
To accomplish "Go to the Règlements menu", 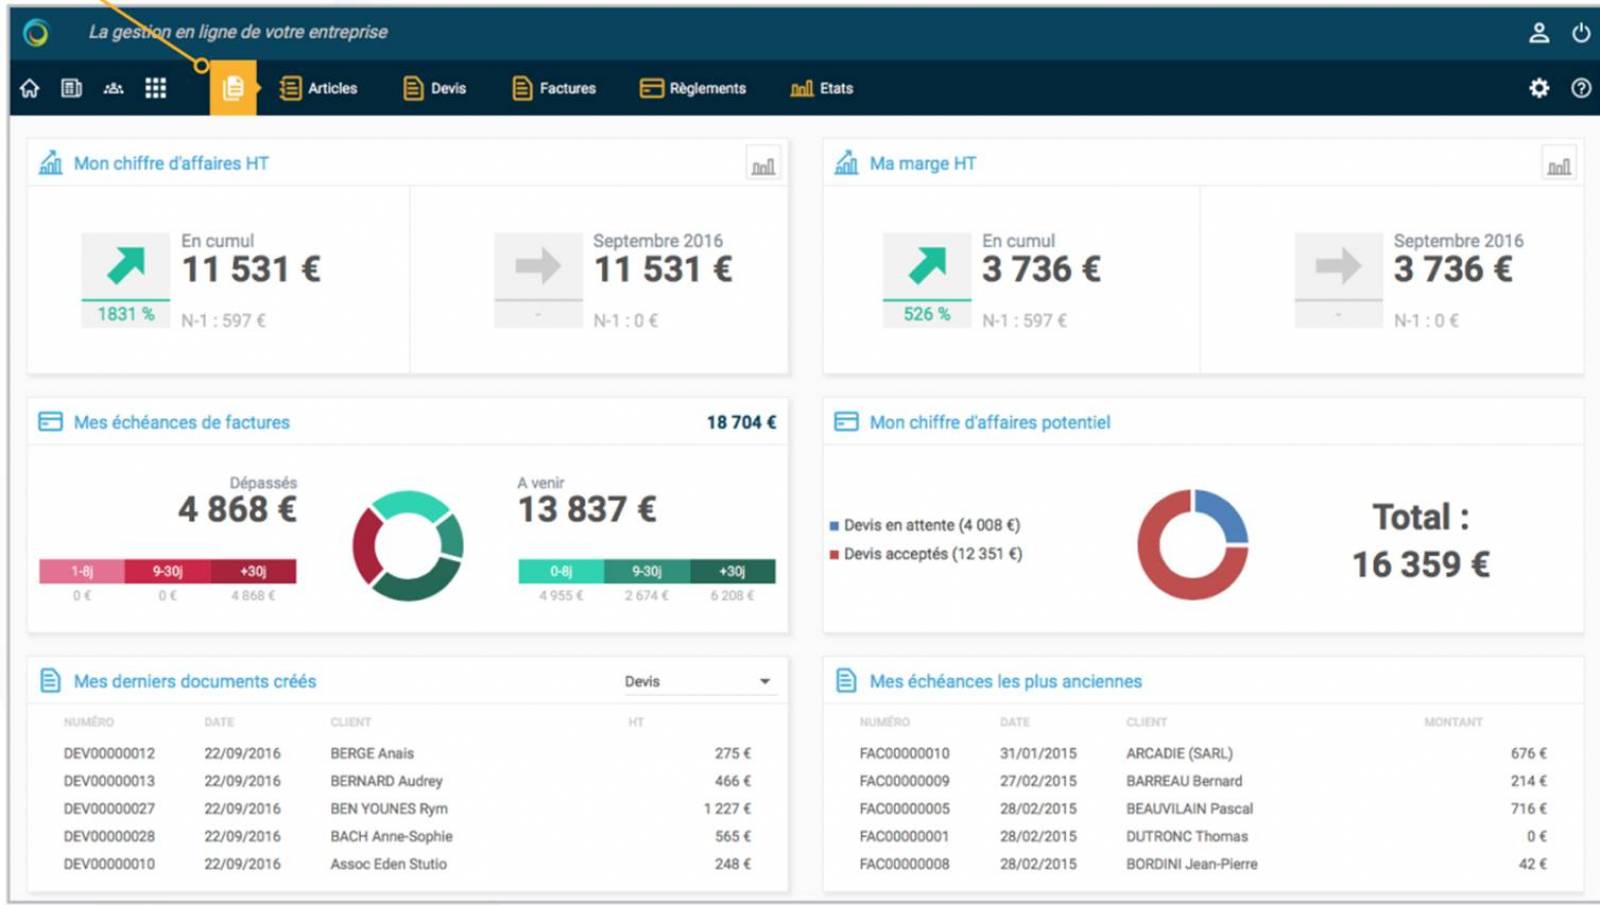I will coord(693,88).
